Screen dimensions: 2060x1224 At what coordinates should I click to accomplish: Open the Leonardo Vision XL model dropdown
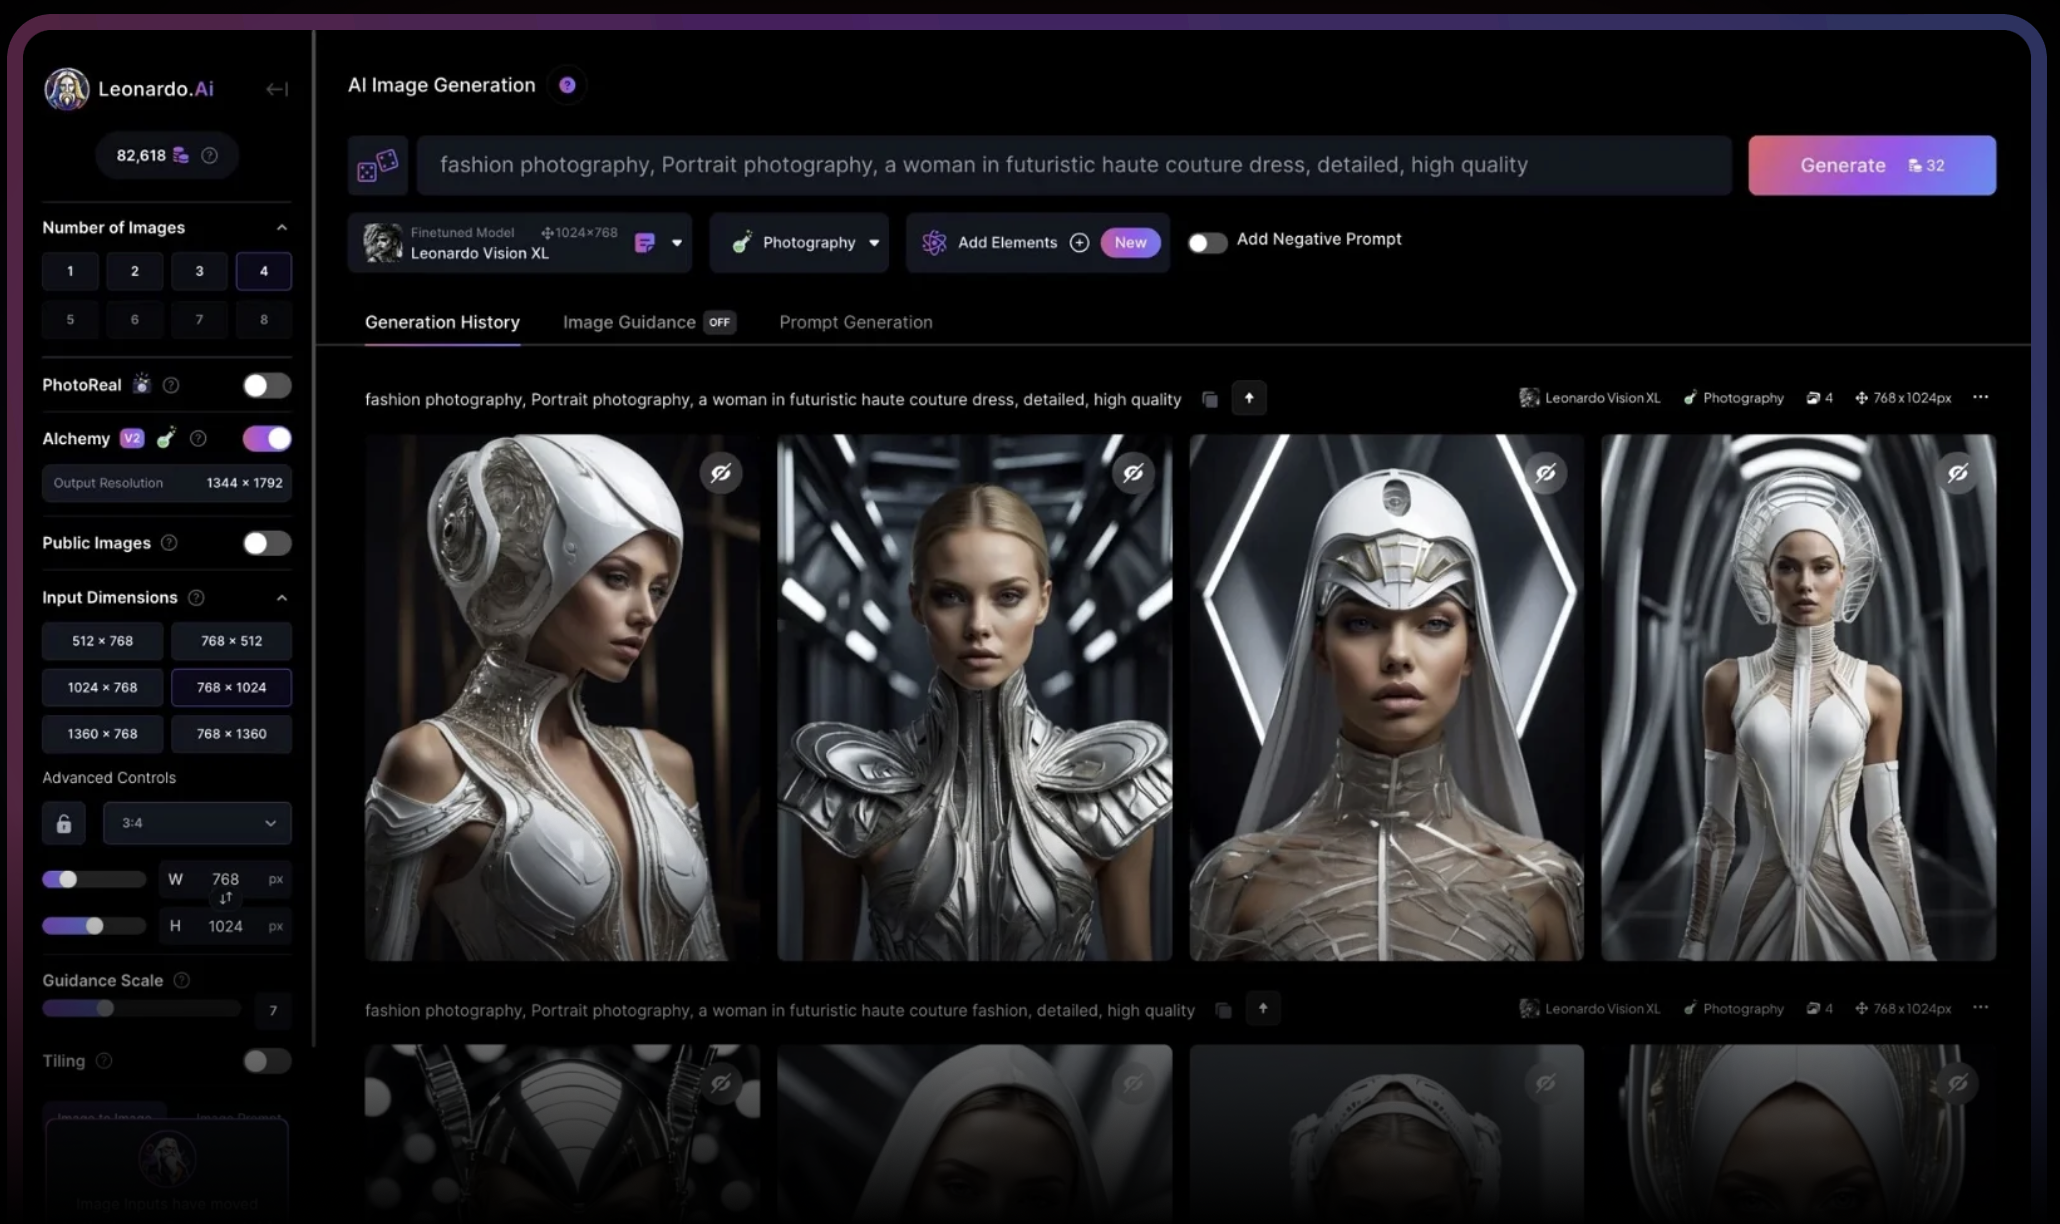pyautogui.click(x=677, y=243)
